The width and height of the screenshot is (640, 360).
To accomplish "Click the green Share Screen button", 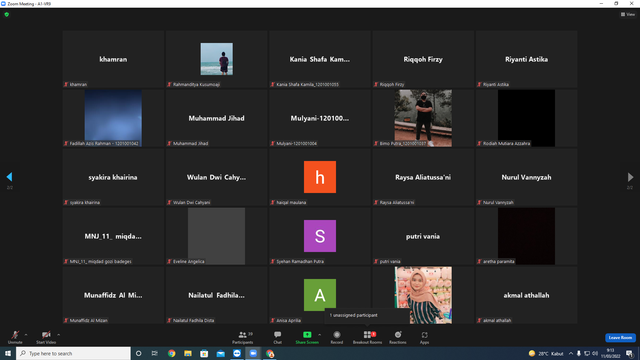I will pos(307,337).
